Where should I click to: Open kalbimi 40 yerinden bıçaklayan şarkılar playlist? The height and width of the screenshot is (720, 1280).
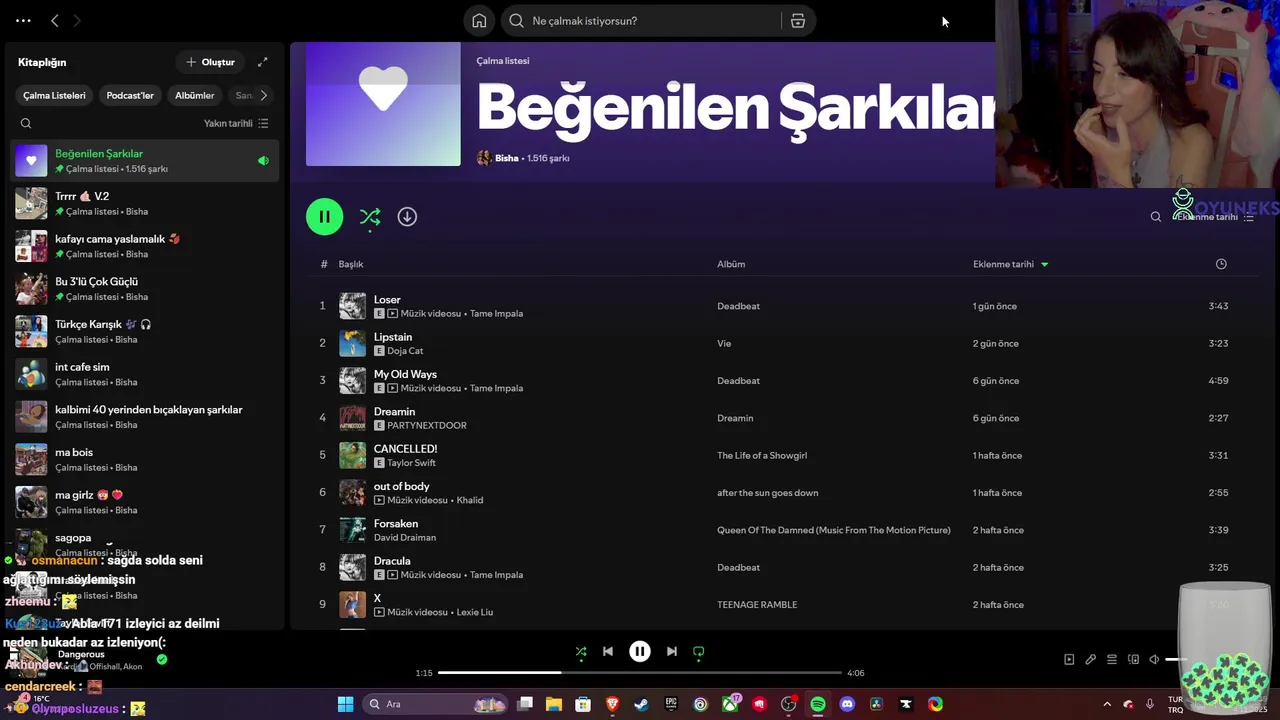[145, 417]
